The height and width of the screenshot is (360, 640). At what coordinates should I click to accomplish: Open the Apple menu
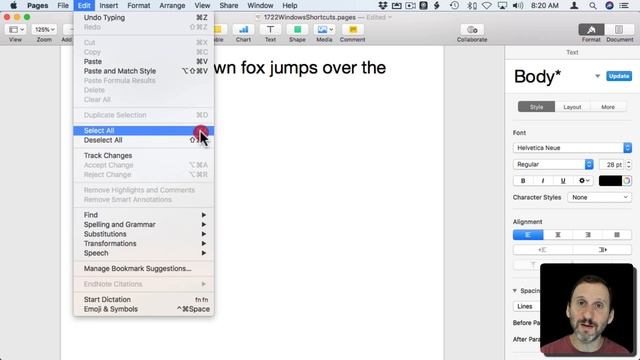click(x=13, y=5)
